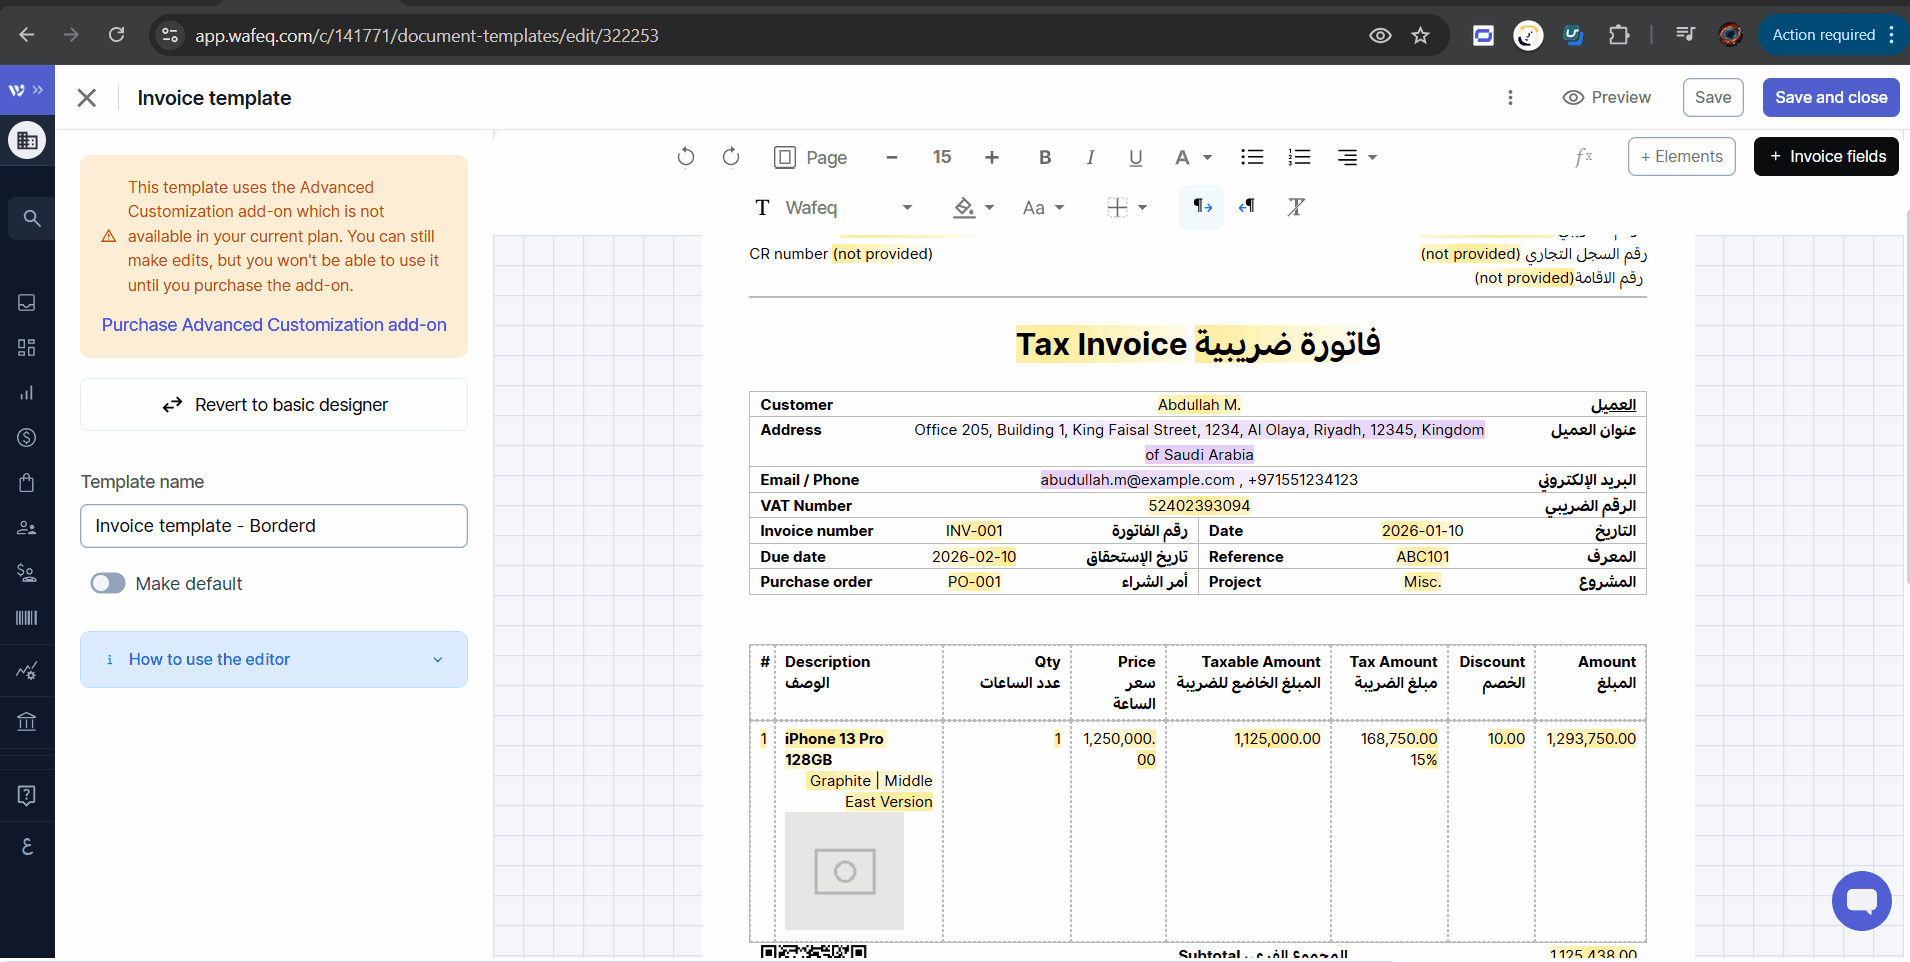Screen dimensions: 1910x962
Task: Open the dollar circle sales icon
Action: pos(27,438)
